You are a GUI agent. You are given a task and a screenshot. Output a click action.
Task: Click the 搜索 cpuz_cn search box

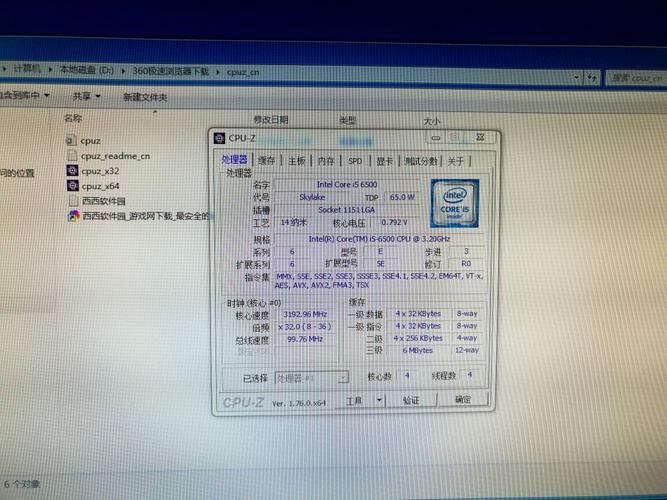click(x=636, y=78)
